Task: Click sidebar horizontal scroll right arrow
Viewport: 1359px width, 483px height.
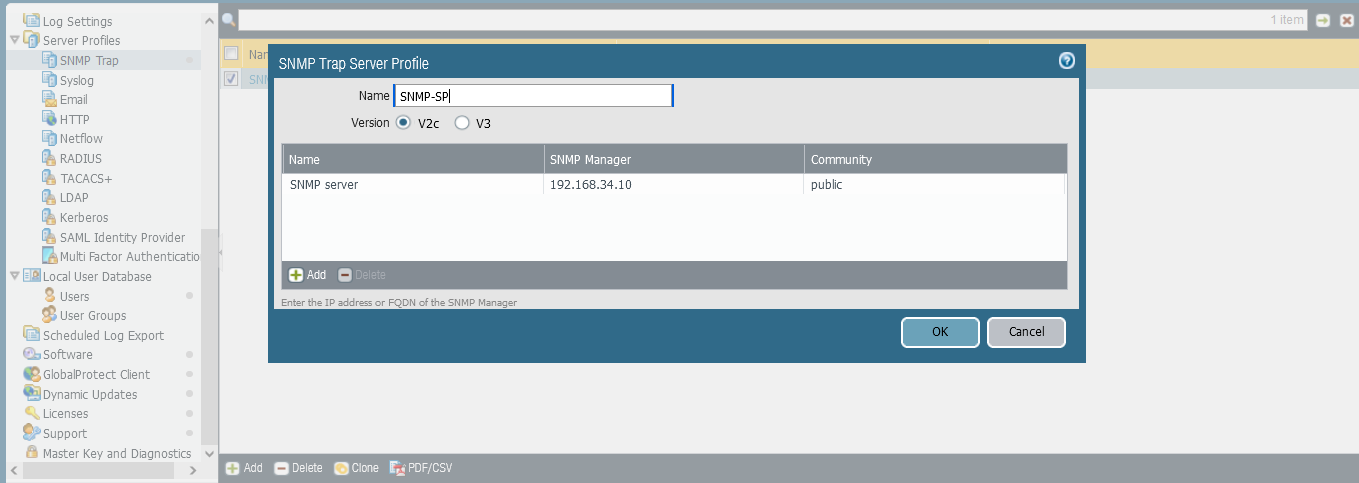Action: pyautogui.click(x=194, y=470)
